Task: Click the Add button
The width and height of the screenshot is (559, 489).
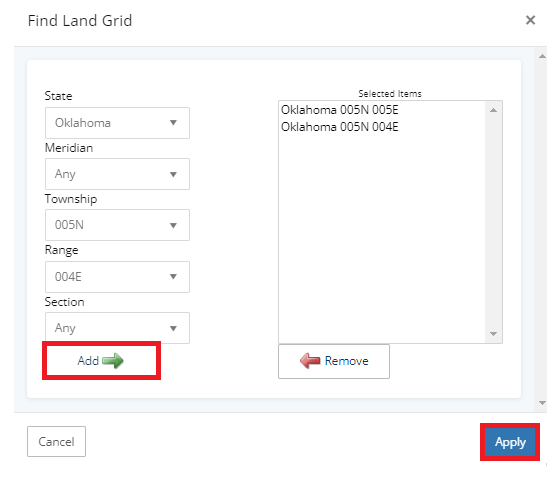Action: pyautogui.click(x=101, y=361)
